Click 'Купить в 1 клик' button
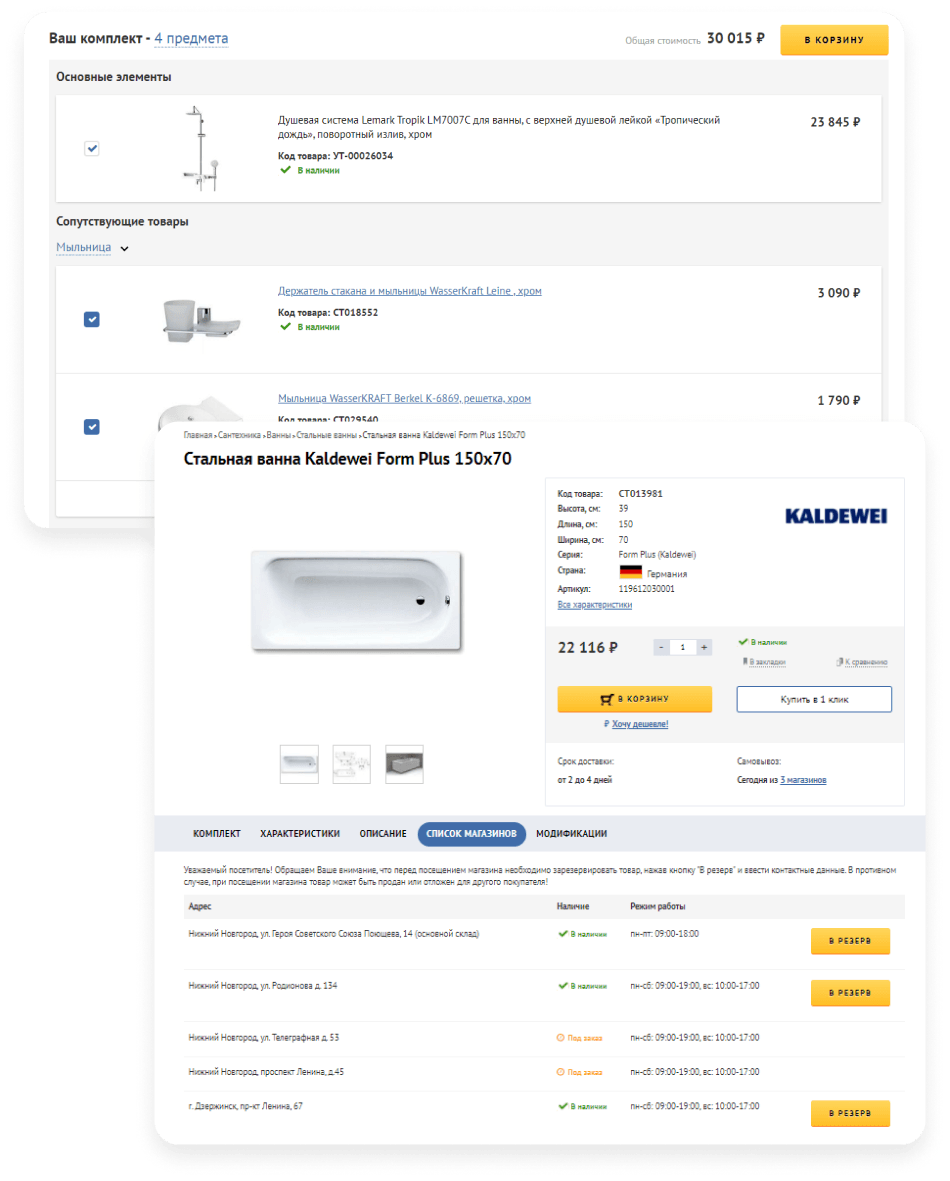 (814, 700)
